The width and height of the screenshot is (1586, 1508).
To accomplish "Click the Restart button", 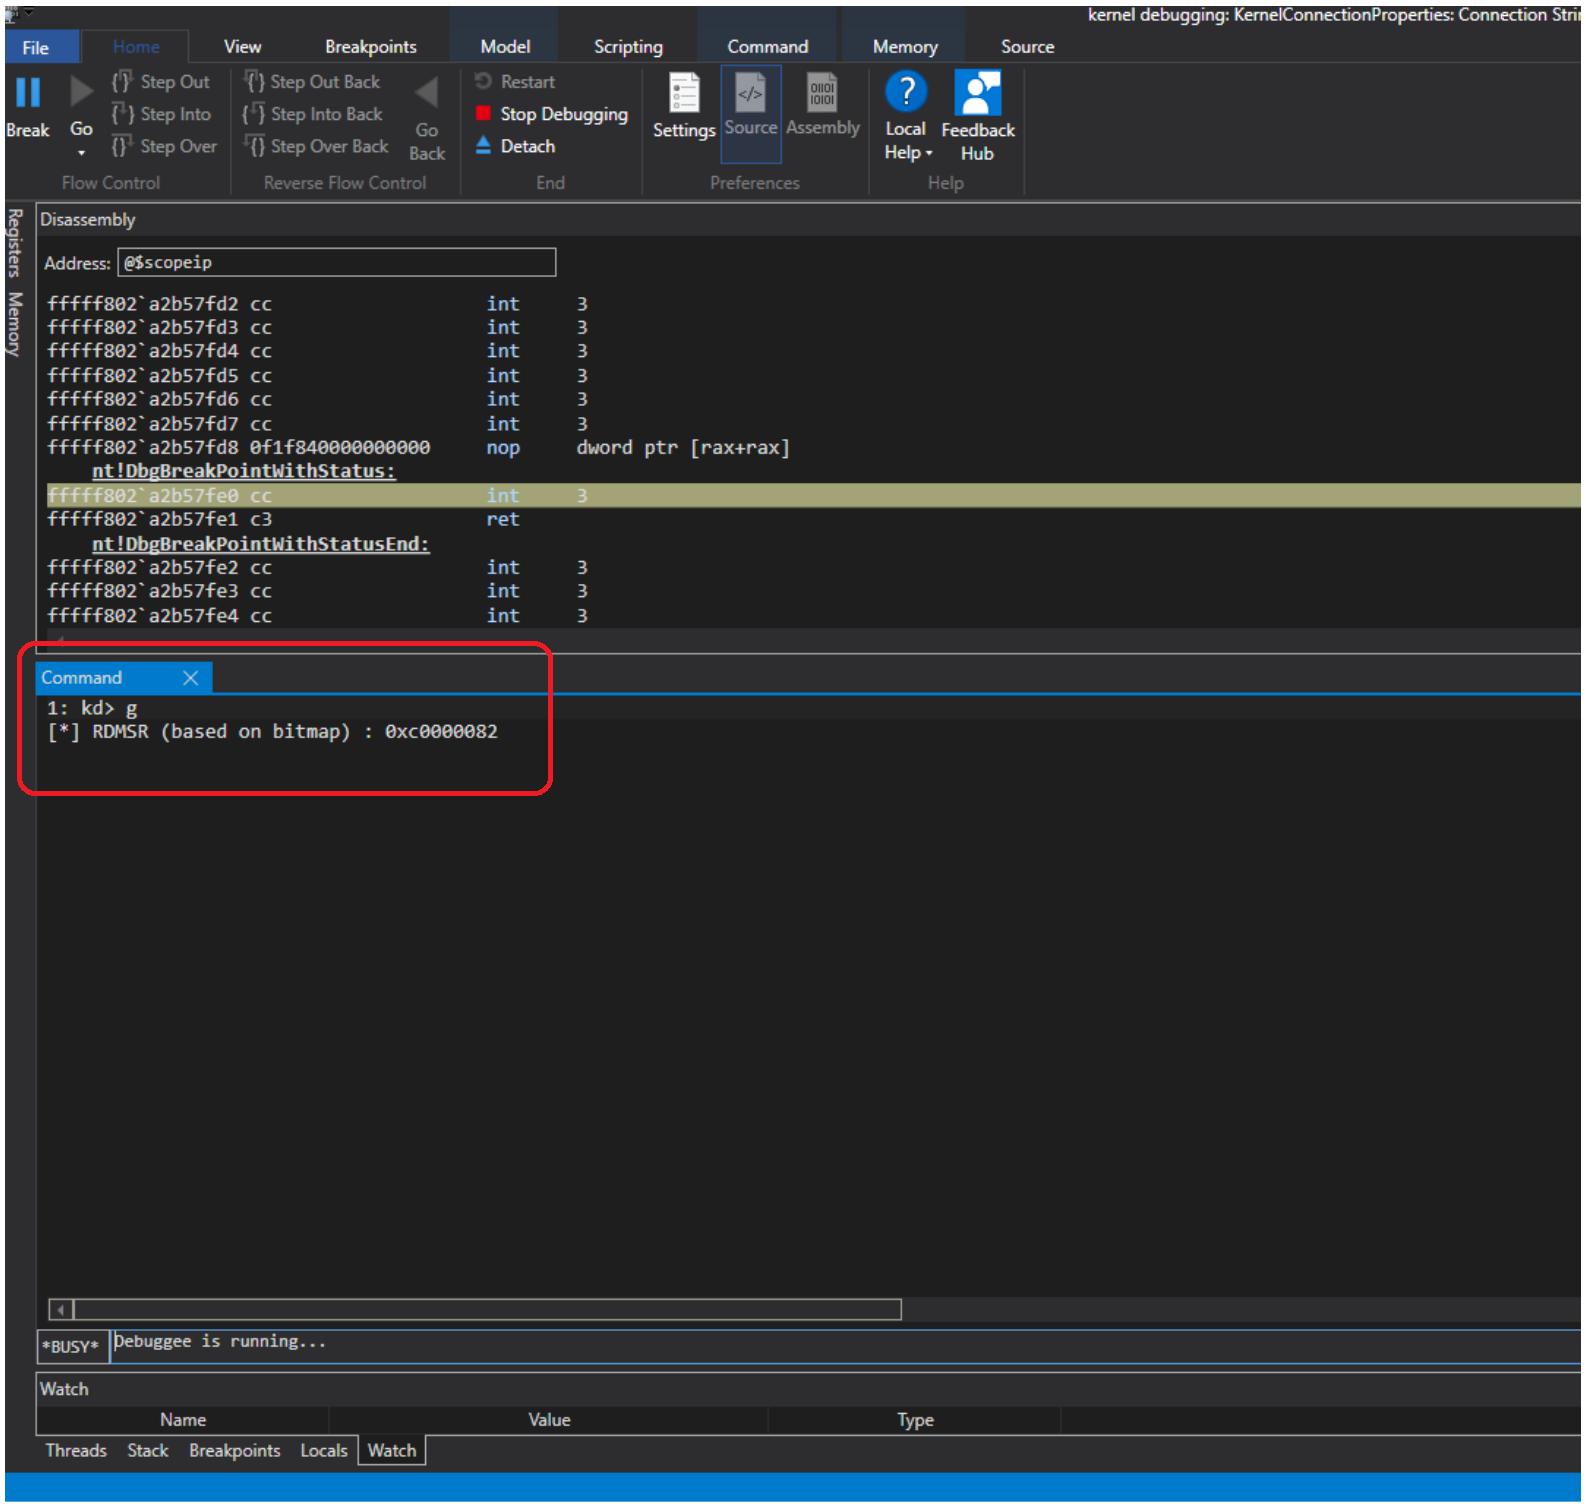I will coord(515,82).
